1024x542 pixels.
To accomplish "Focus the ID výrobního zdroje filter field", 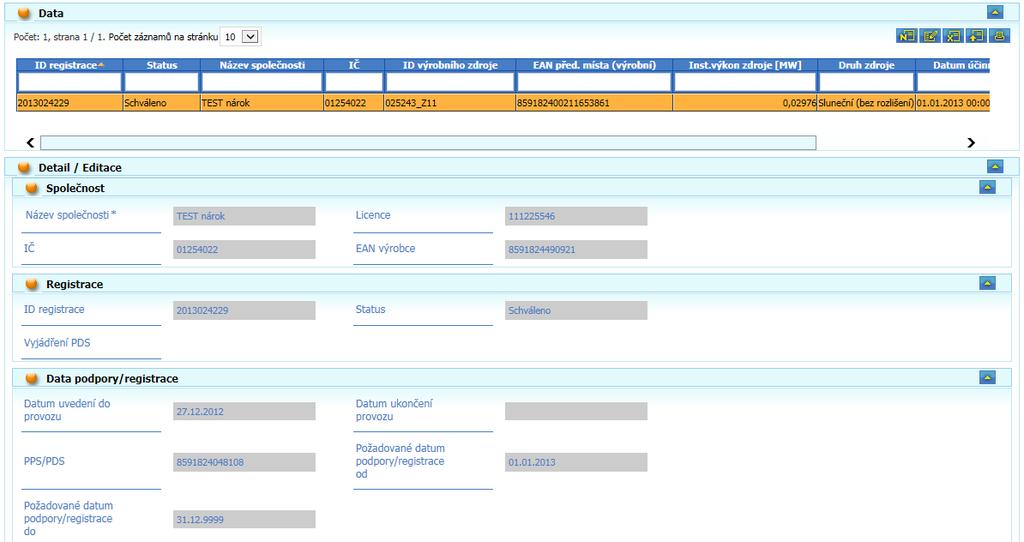I will tap(450, 82).
